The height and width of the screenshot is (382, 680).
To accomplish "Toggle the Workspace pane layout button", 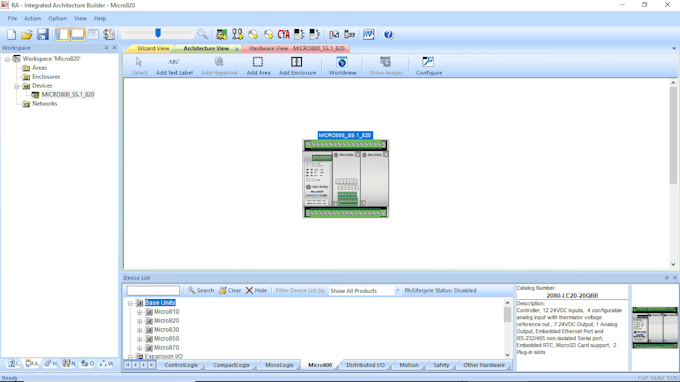I will coord(62,34).
